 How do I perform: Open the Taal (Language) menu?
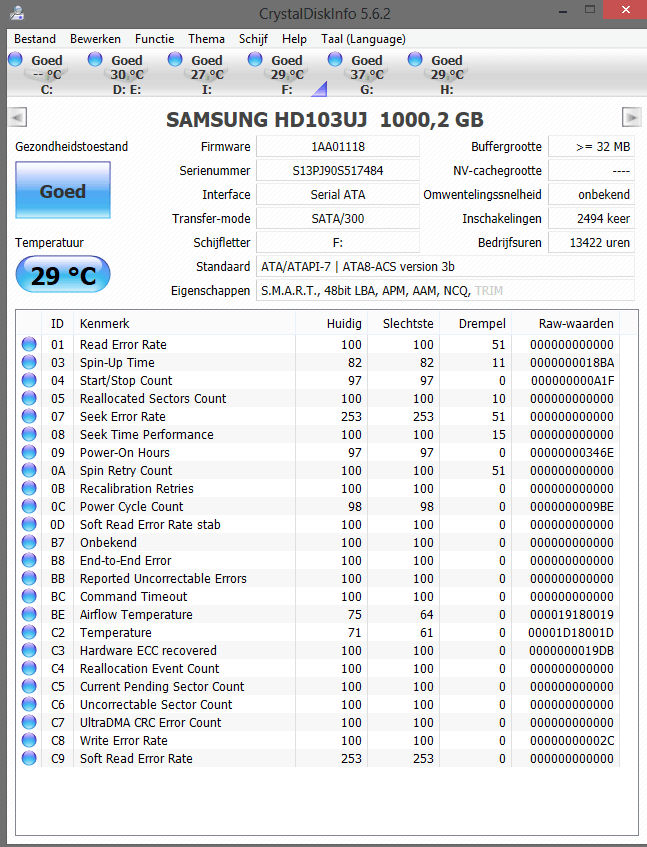363,39
